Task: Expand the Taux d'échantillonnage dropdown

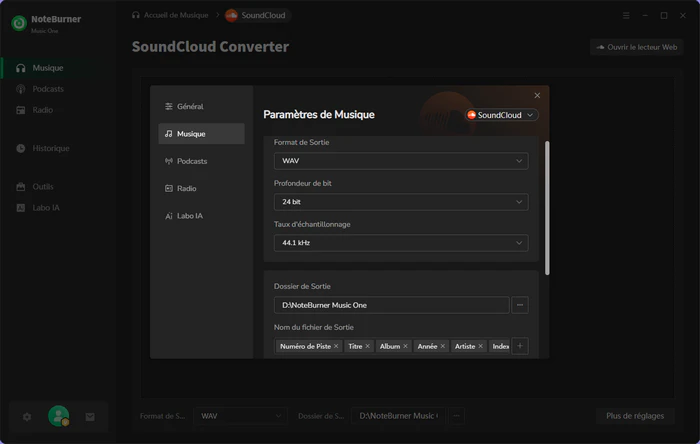Action: 401,243
